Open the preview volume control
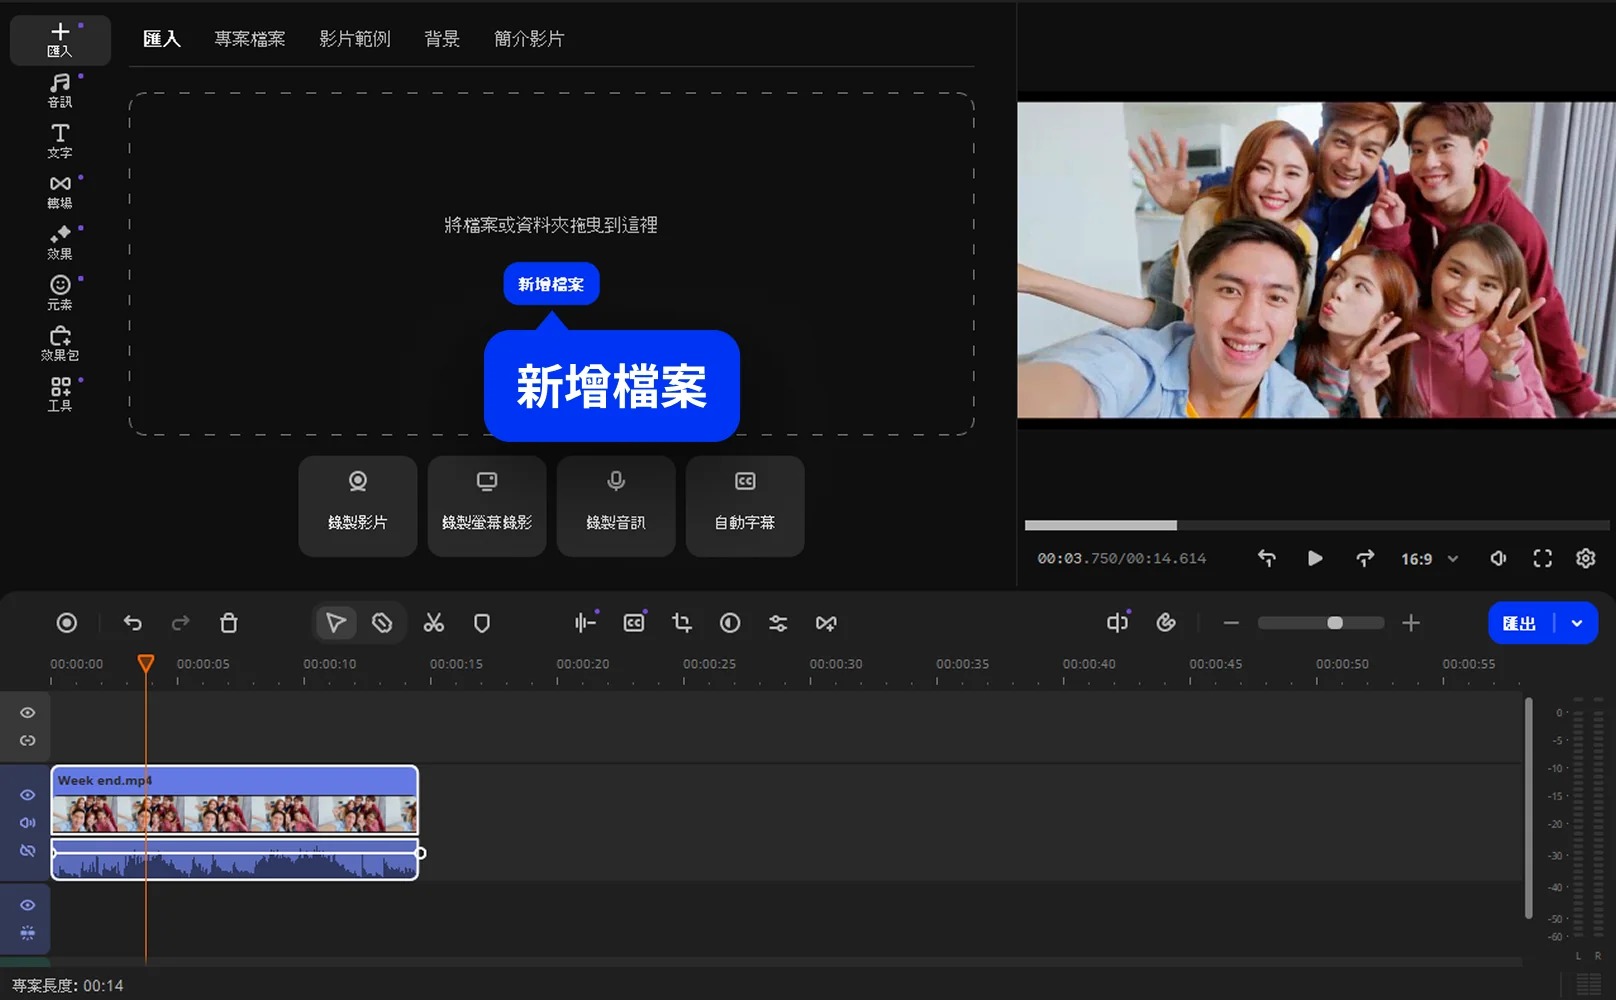 pyautogui.click(x=1498, y=558)
